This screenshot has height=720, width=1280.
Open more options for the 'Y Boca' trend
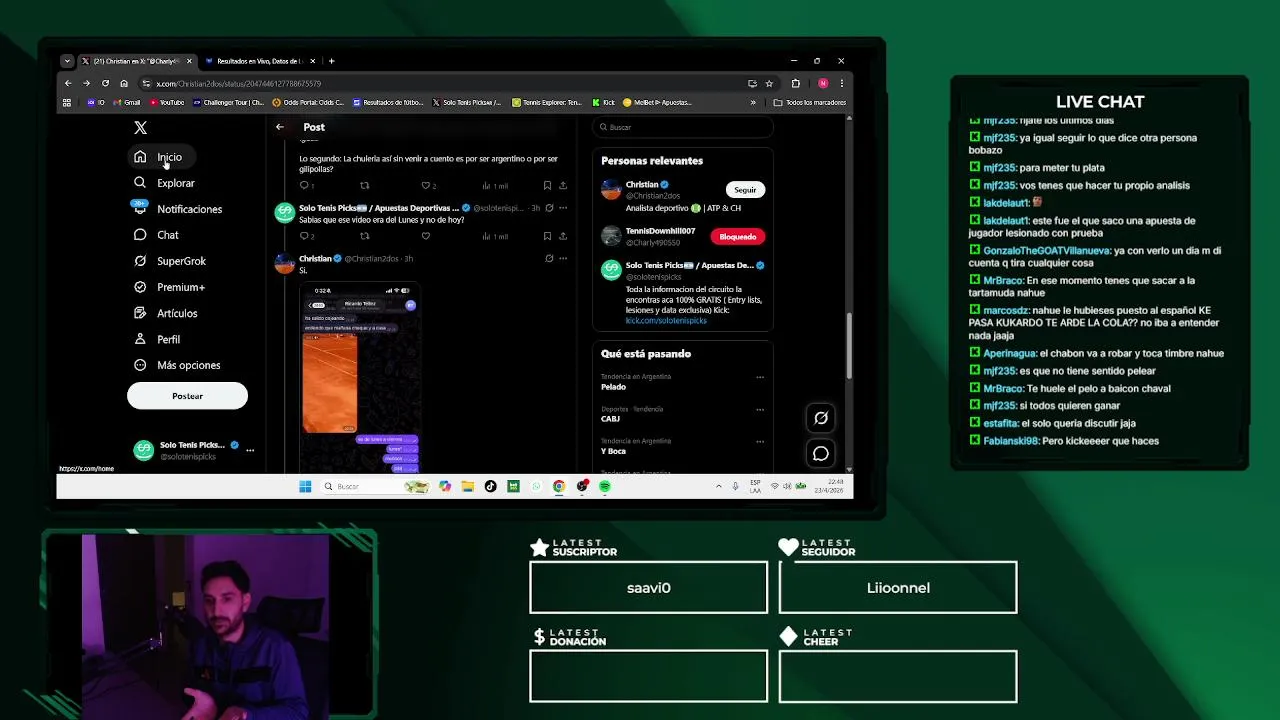(x=760, y=441)
